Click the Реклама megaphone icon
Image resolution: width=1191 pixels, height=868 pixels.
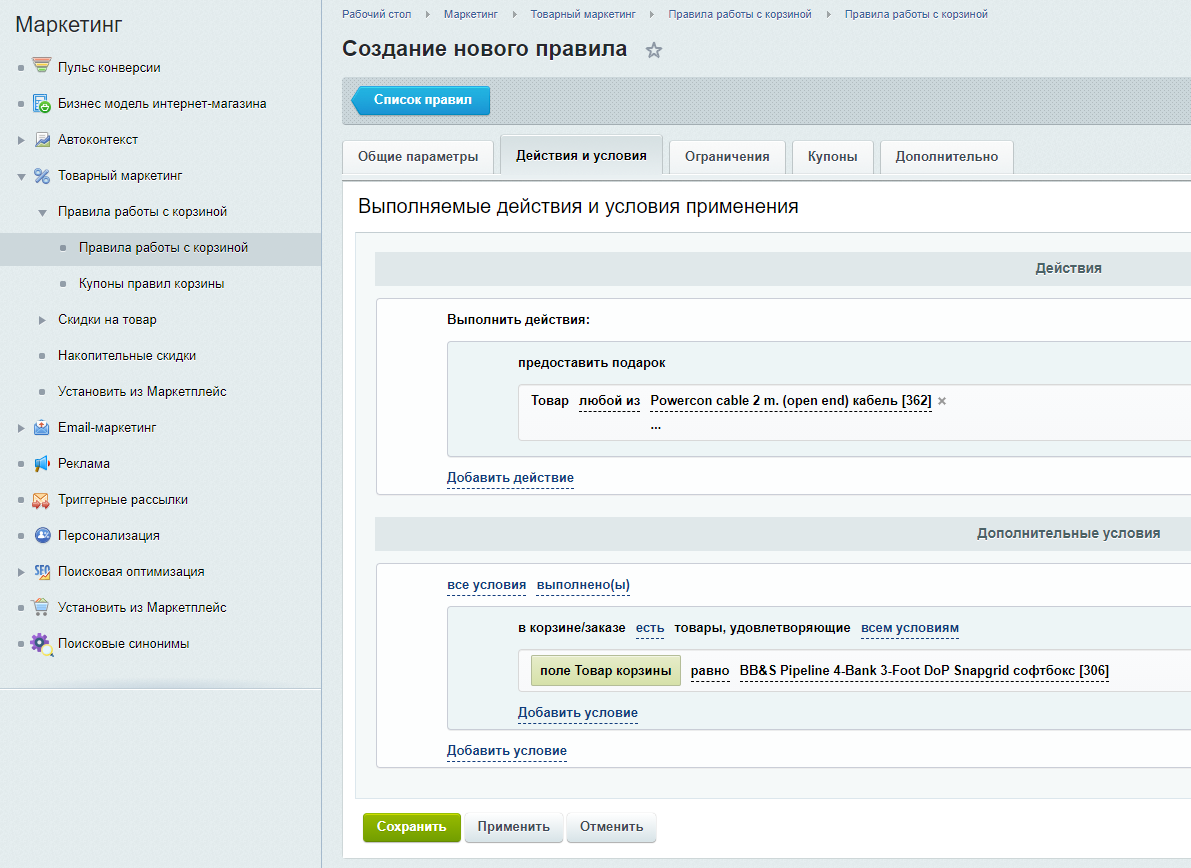tap(41, 464)
